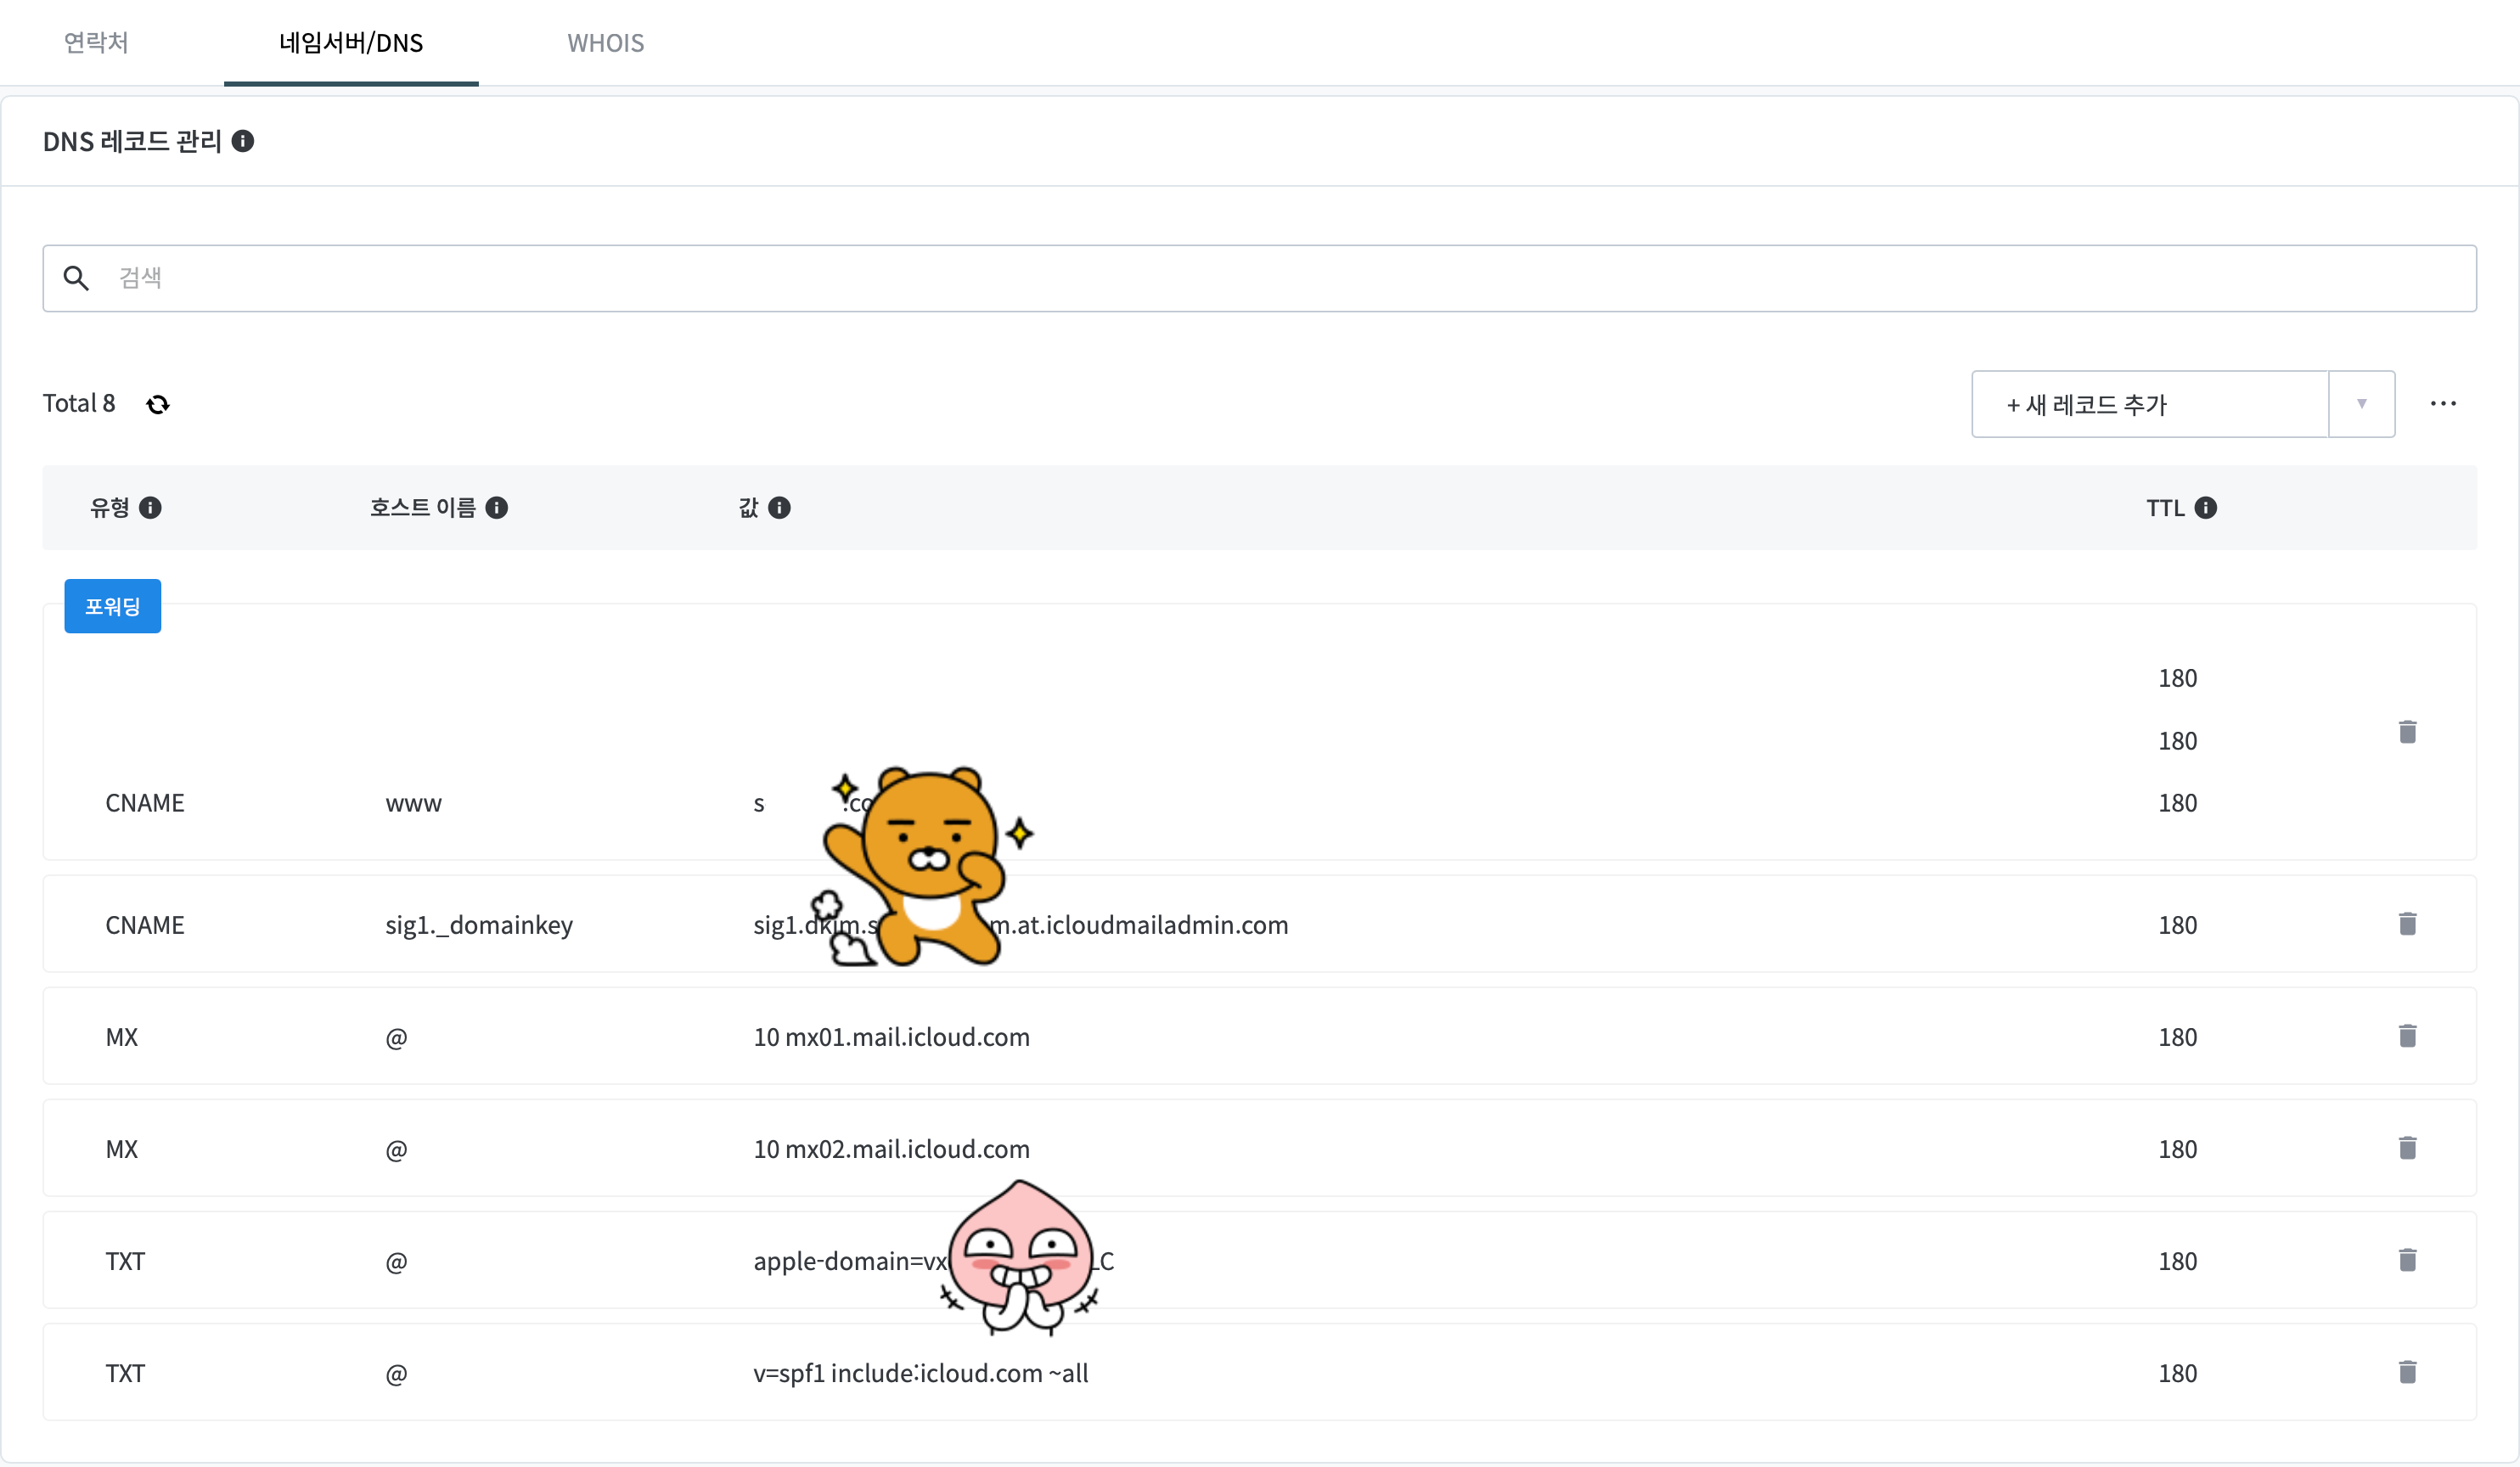Switch to the 연락처 tab

click(96, 43)
